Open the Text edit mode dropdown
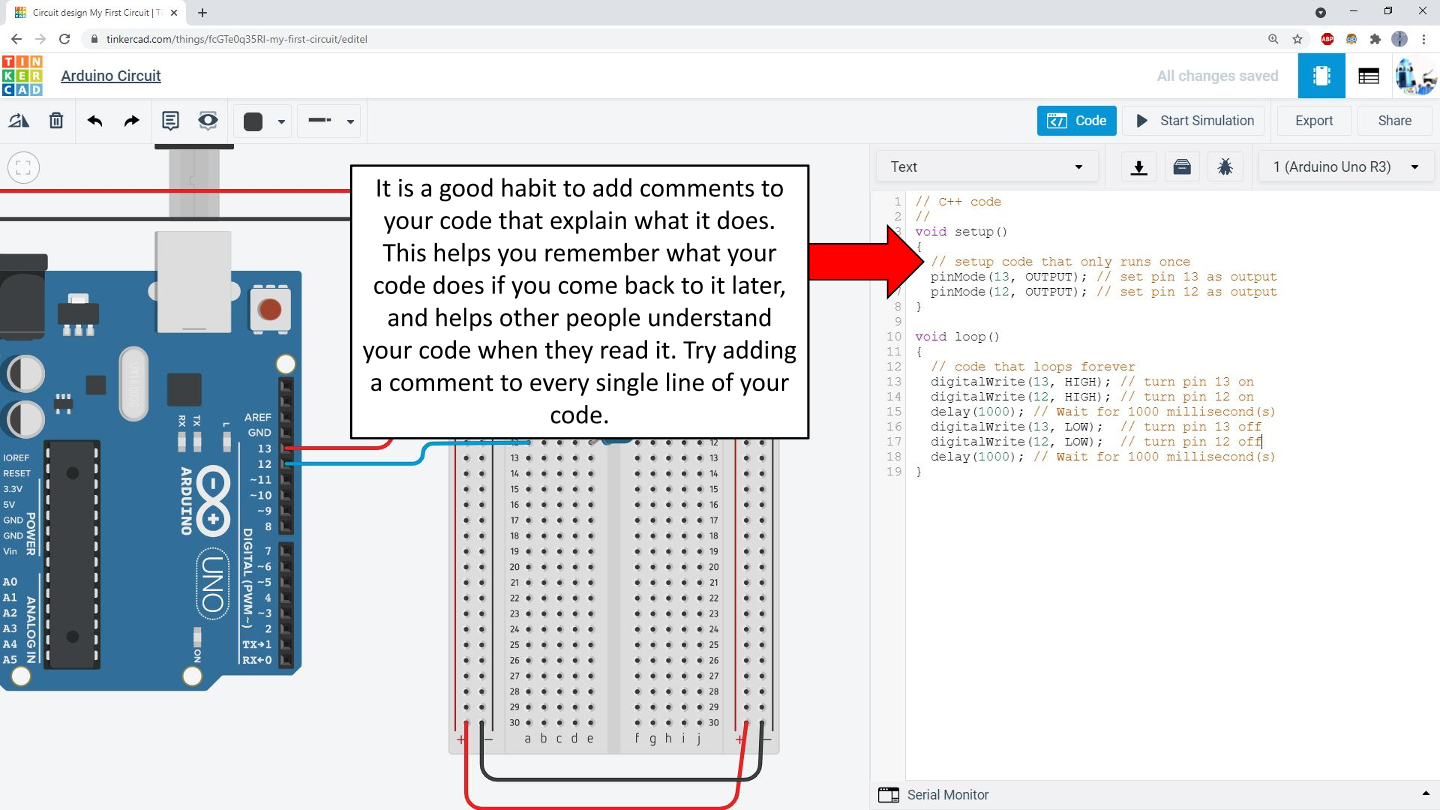 (x=986, y=167)
